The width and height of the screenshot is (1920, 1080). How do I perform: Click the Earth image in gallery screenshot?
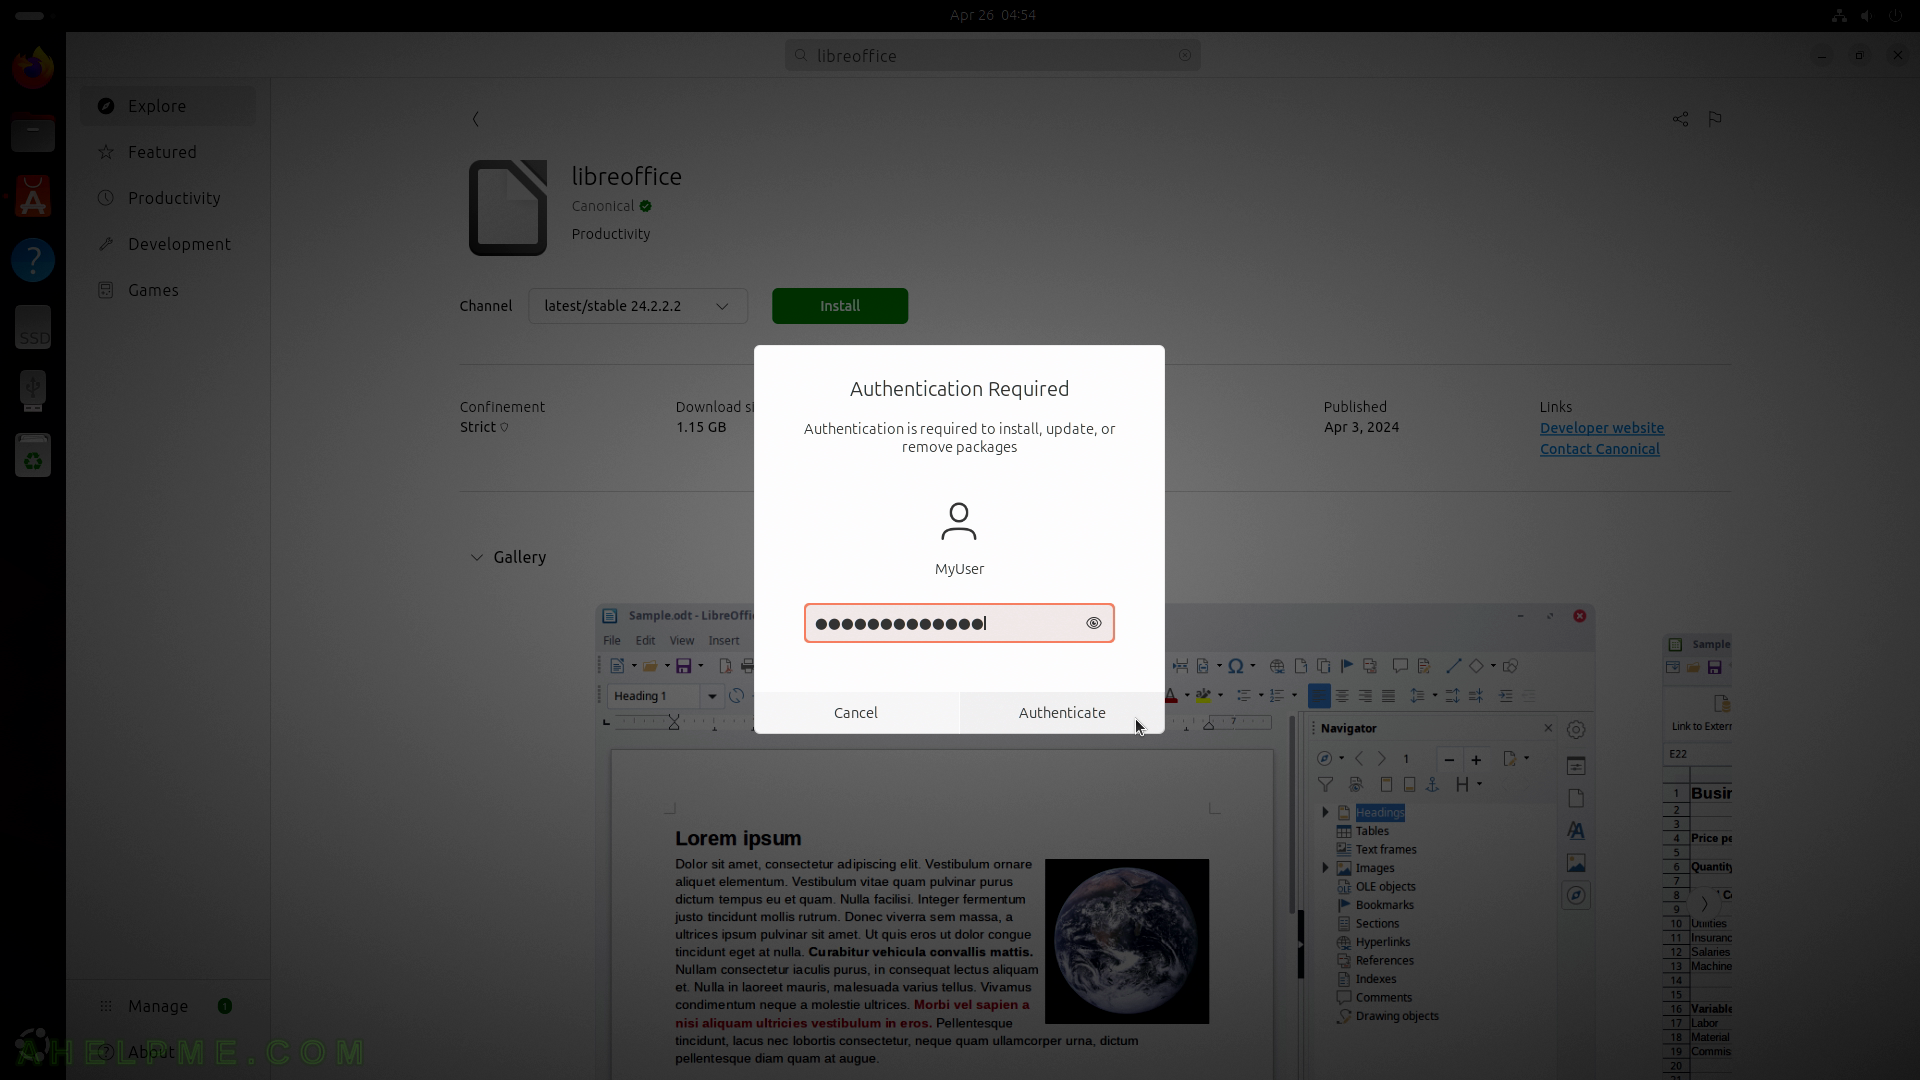pyautogui.click(x=1127, y=941)
